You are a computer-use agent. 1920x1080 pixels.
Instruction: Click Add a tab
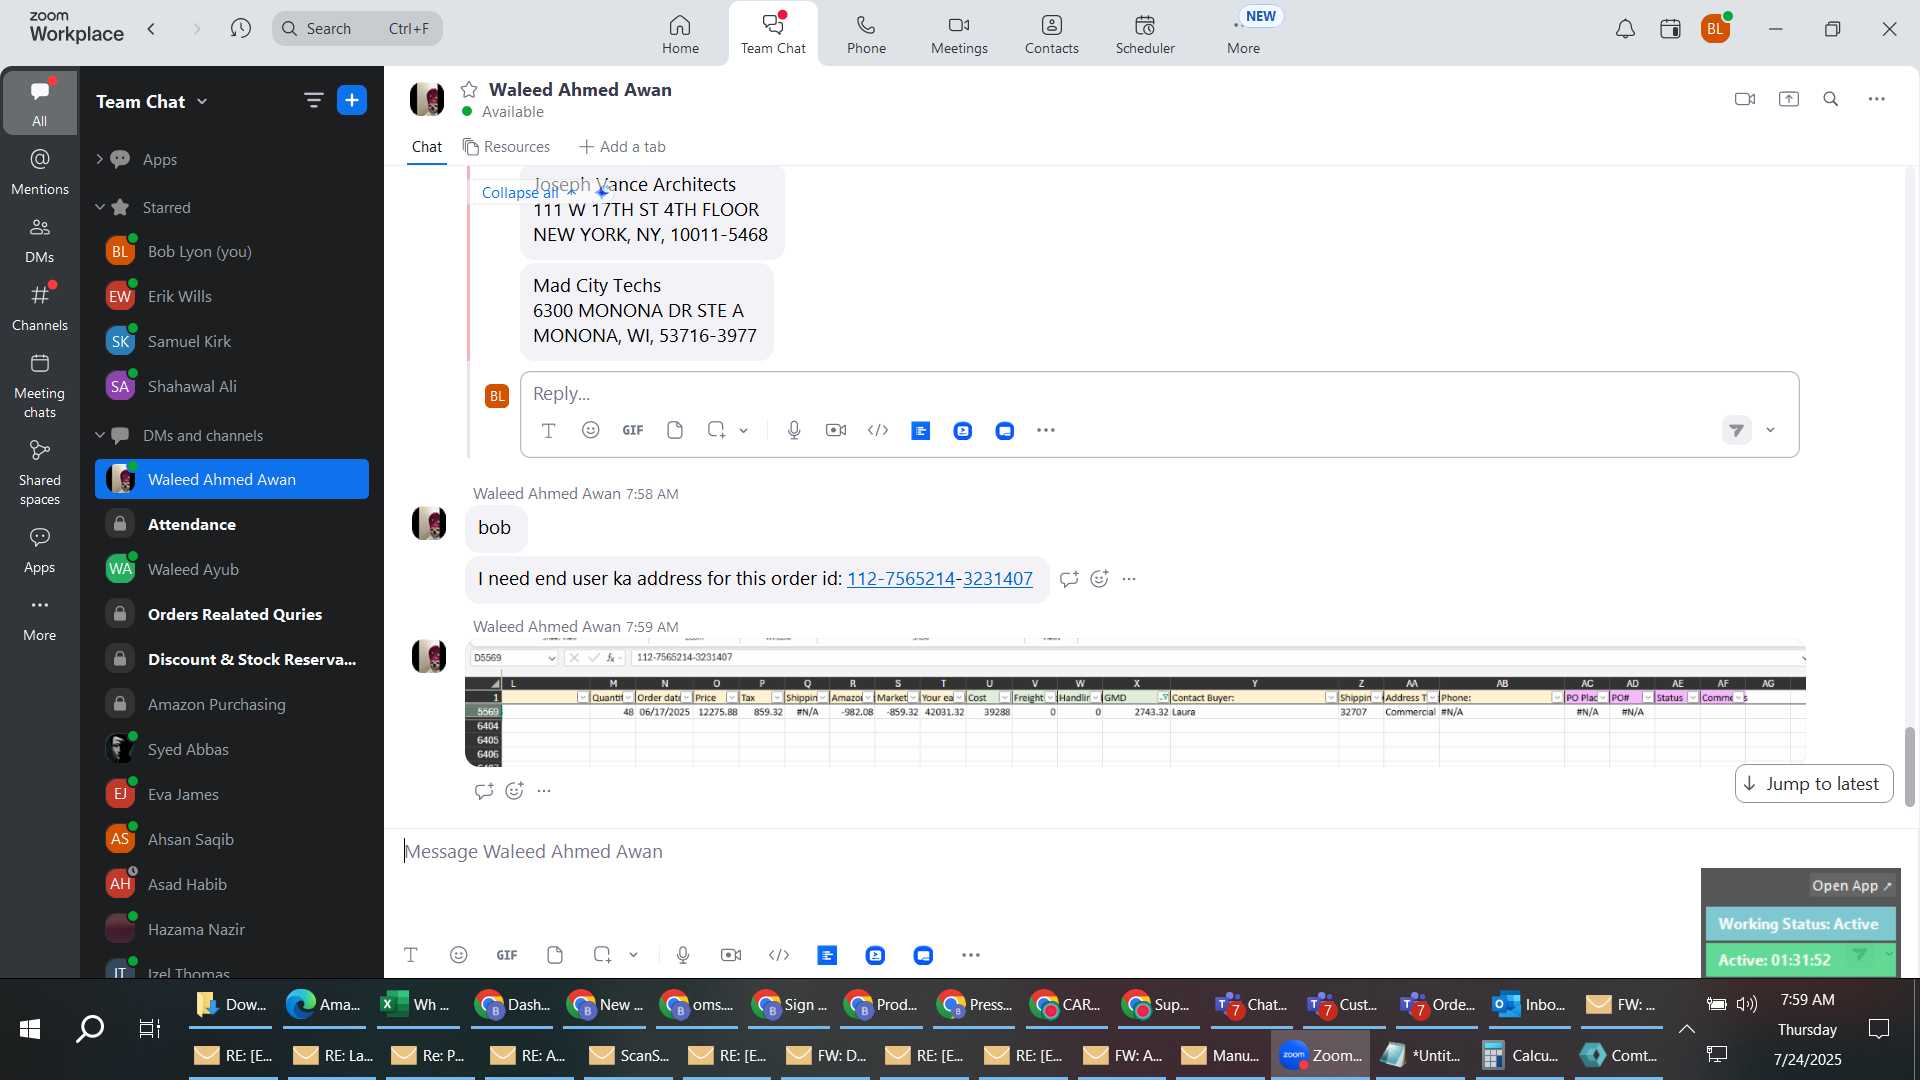point(622,147)
